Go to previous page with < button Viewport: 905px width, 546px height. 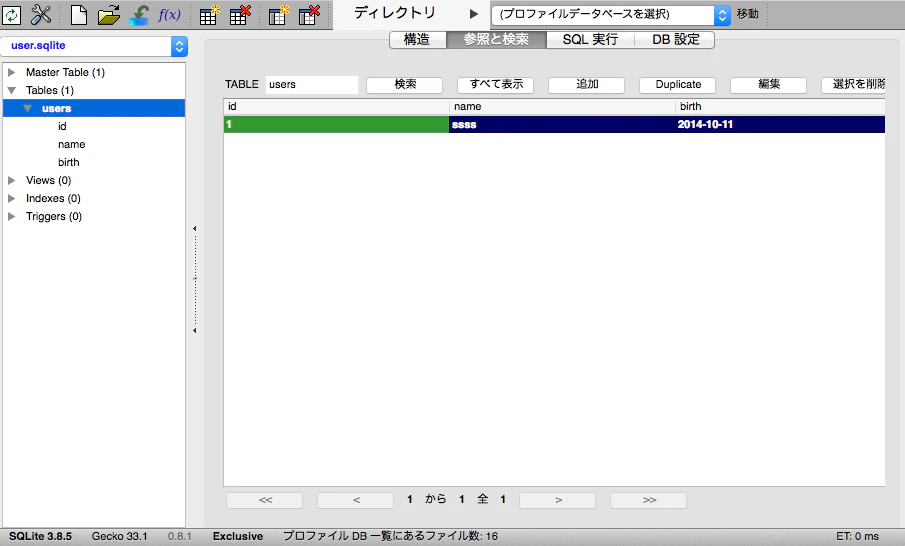click(x=356, y=500)
